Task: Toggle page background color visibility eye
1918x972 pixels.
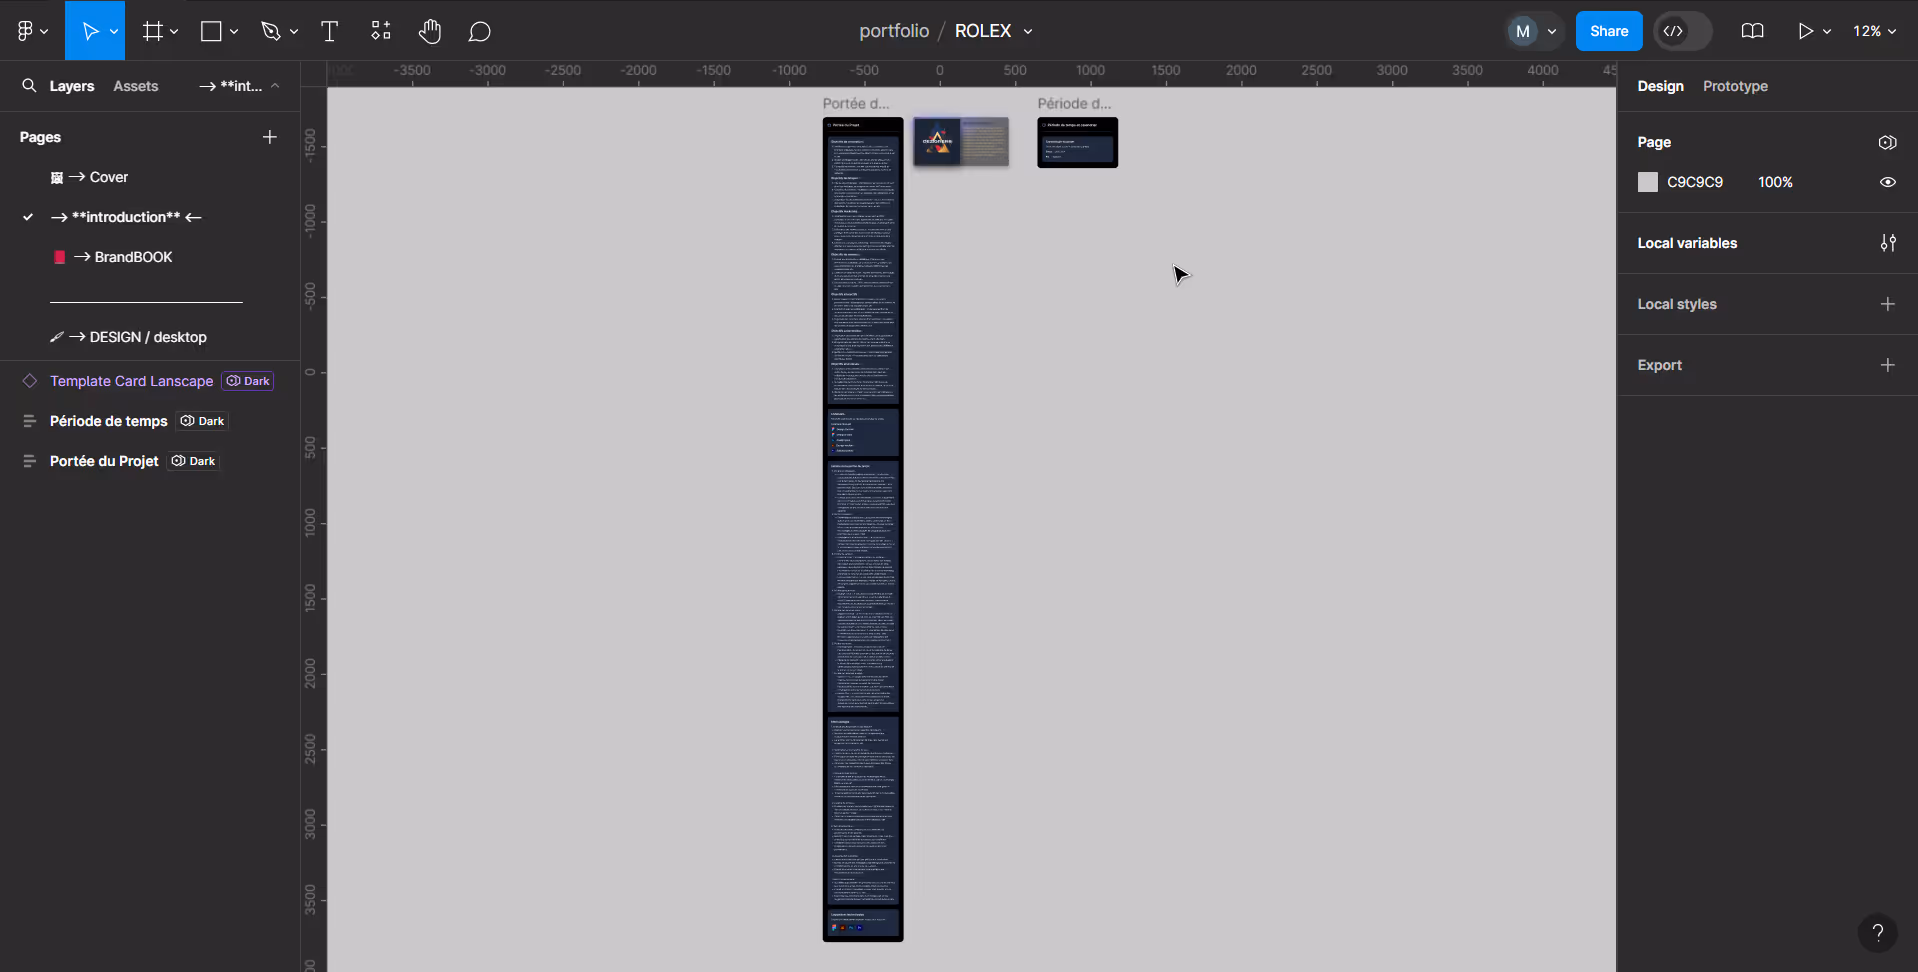Action: 1888,182
